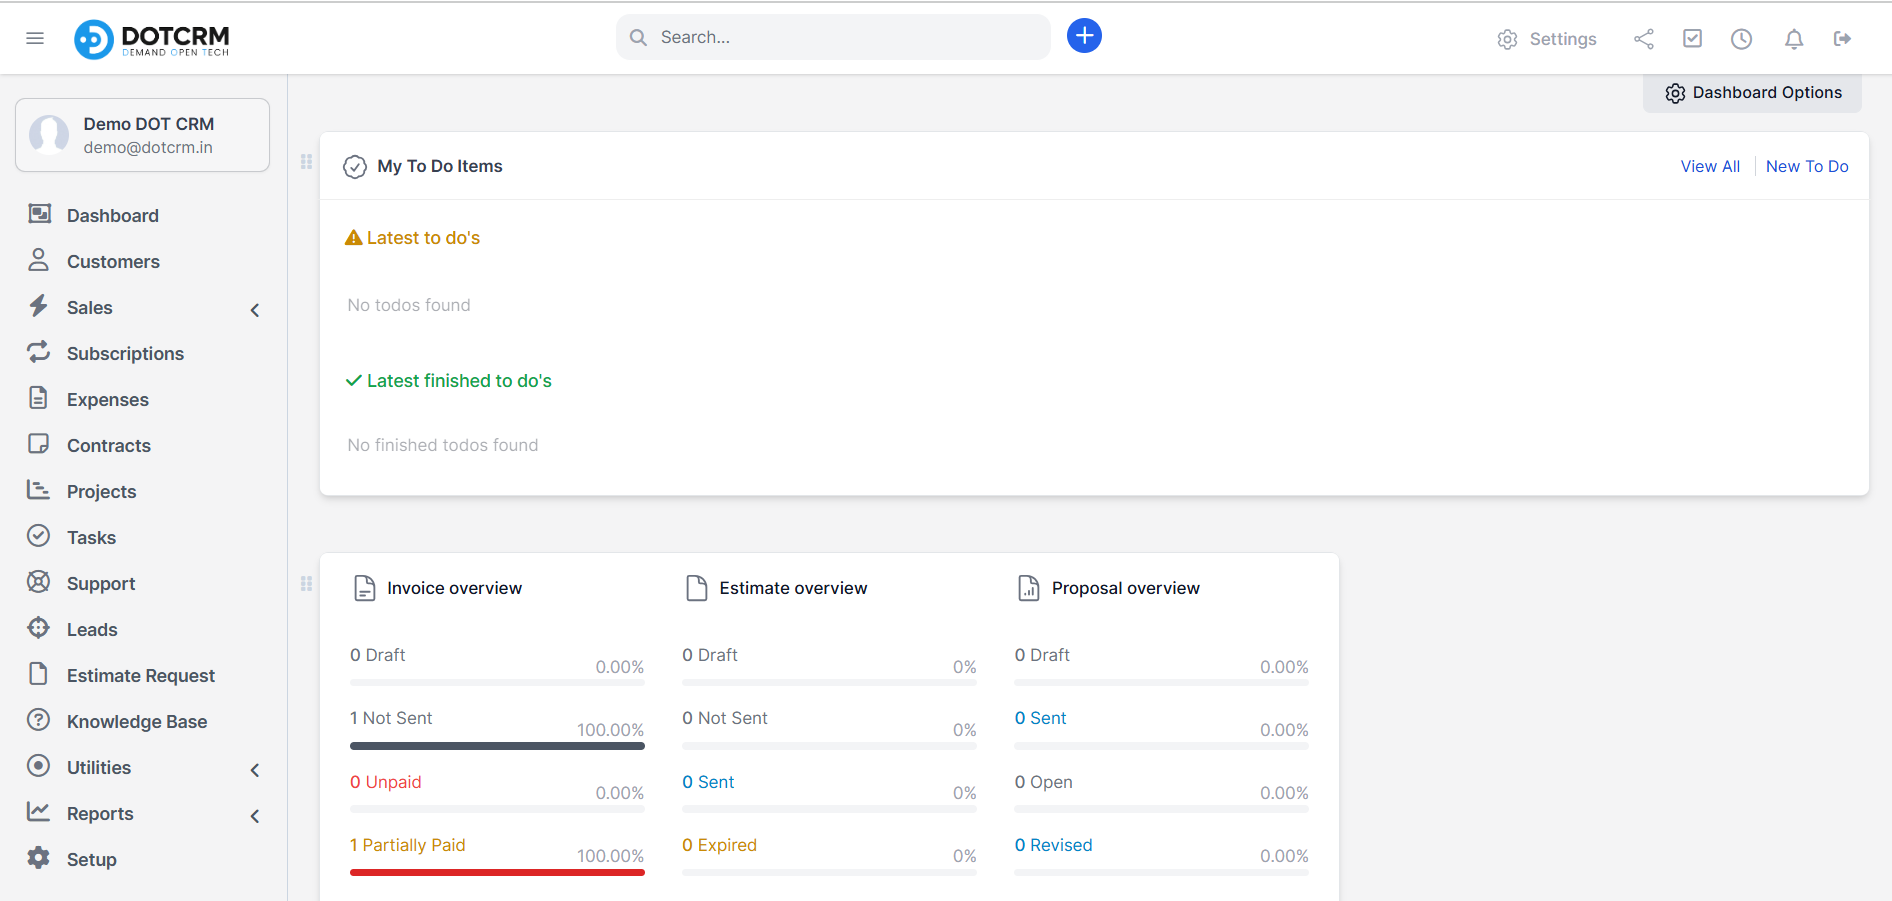
Task: Click the logout arrow icon
Action: point(1842,39)
